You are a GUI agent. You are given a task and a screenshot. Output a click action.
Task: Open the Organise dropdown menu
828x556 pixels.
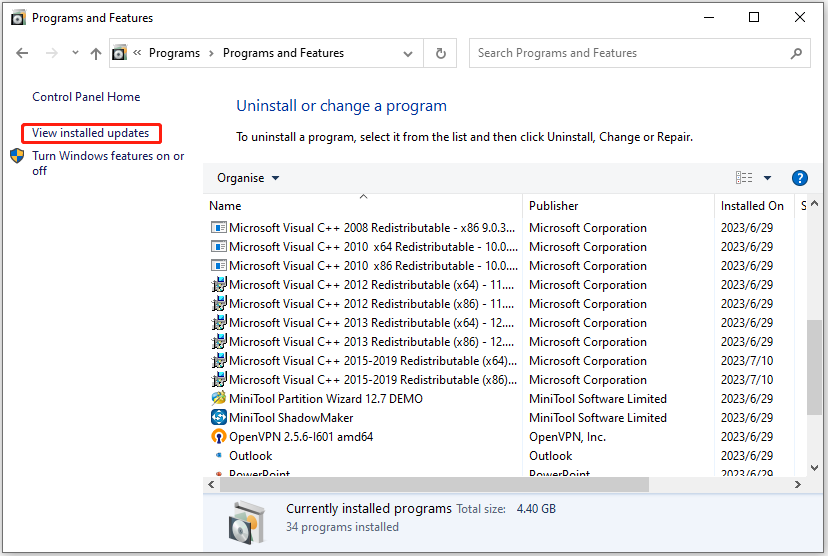(x=248, y=178)
